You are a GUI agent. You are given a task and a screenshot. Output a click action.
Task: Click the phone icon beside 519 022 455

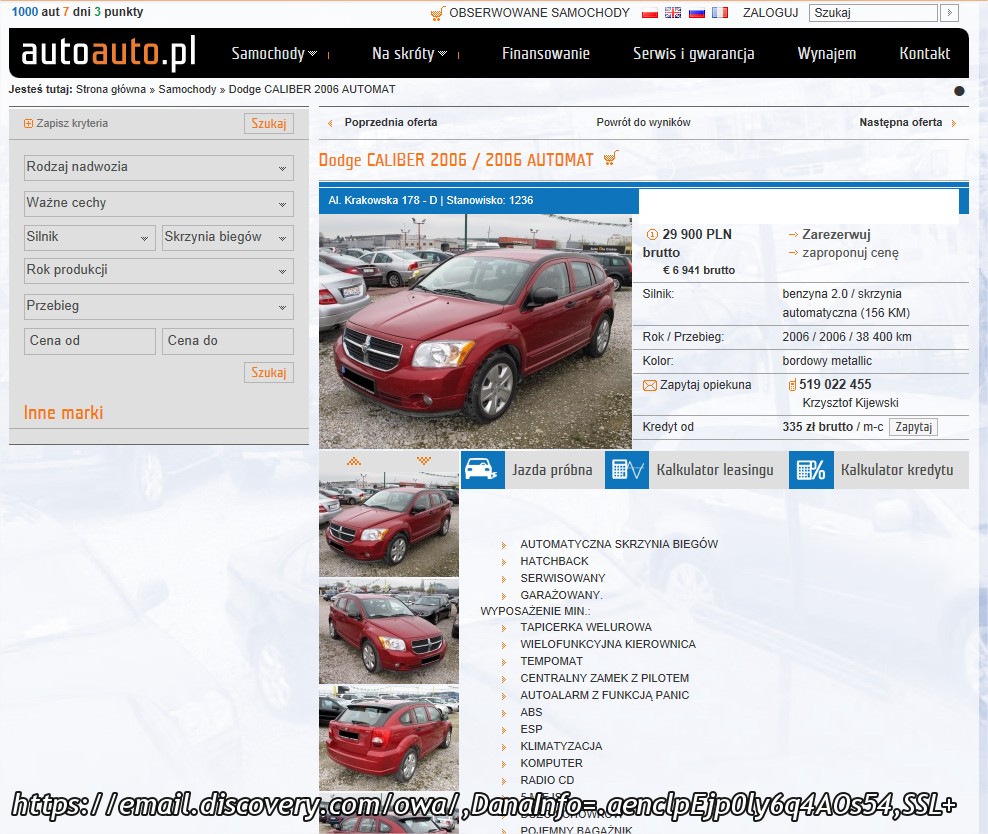(793, 385)
